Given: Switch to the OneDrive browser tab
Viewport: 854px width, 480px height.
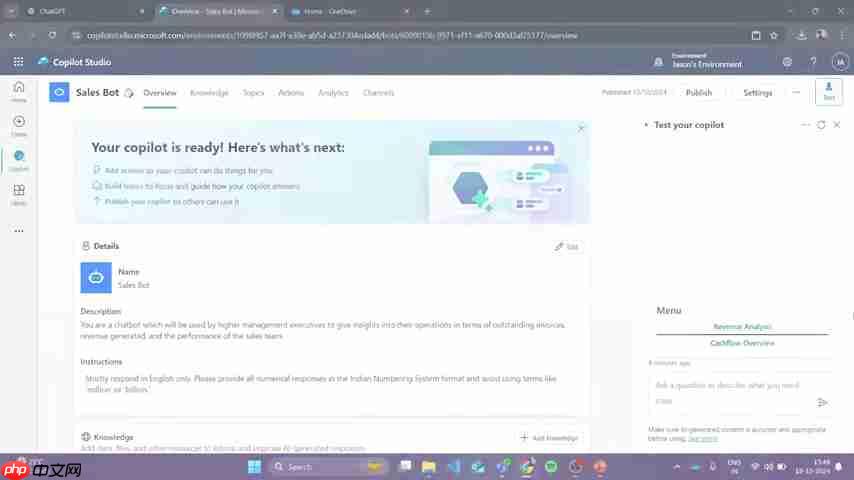Looking at the screenshot, I should pyautogui.click(x=350, y=11).
